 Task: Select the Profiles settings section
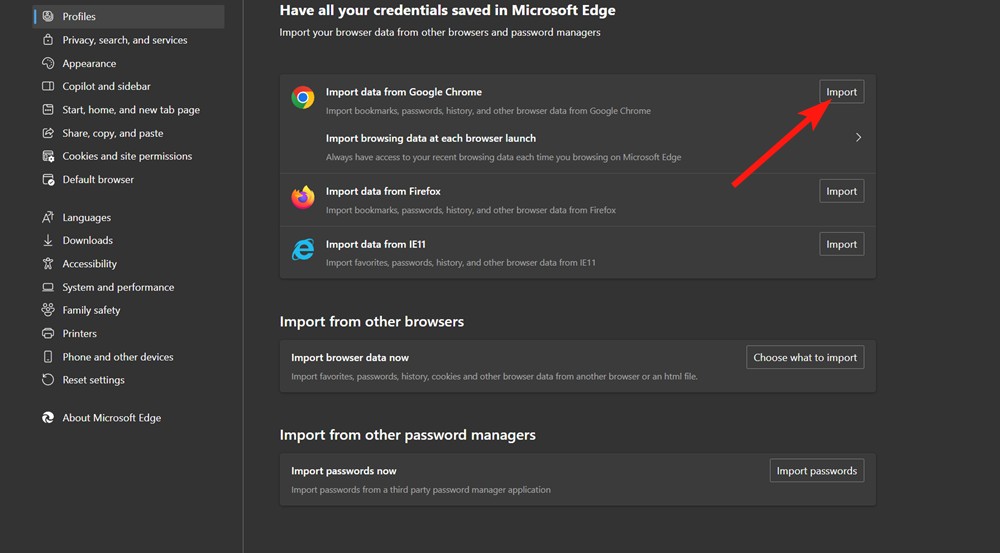point(79,17)
